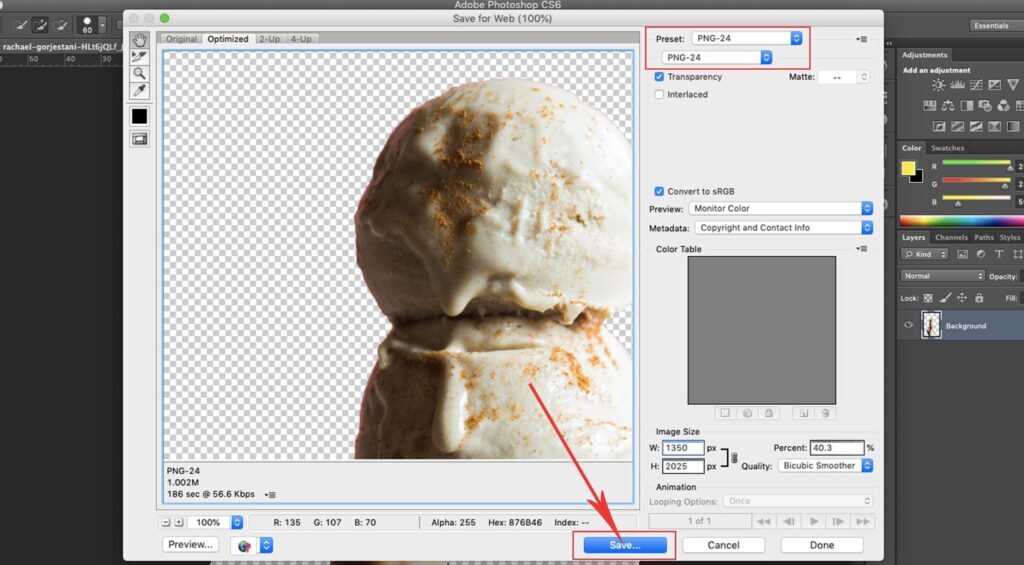Open the Preset PNG-24 dropdown
The width and height of the screenshot is (1024, 565).
click(x=747, y=38)
